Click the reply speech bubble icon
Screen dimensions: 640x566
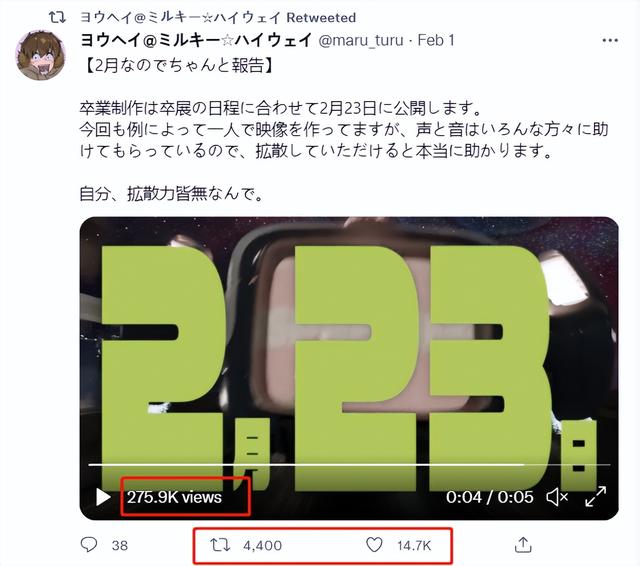89,545
